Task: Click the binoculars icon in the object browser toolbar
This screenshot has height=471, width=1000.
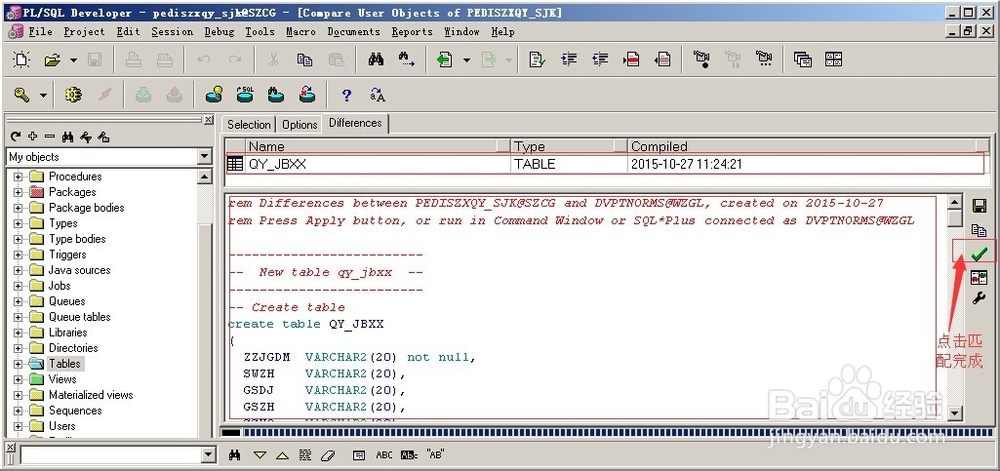Action: [68, 137]
